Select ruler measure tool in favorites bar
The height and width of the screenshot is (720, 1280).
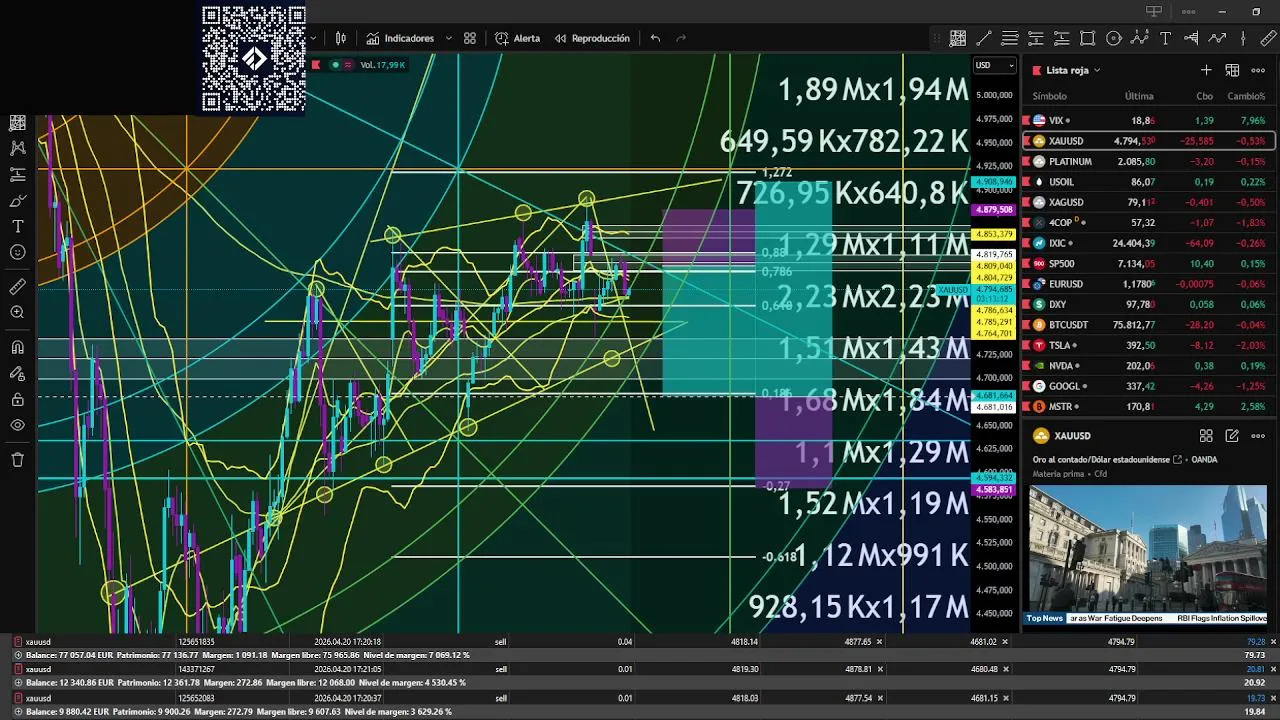coord(1269,38)
